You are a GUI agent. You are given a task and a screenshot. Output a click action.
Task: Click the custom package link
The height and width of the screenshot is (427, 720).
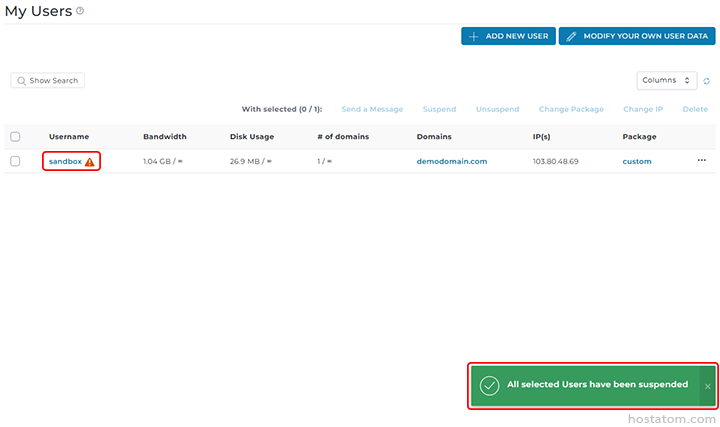(636, 161)
